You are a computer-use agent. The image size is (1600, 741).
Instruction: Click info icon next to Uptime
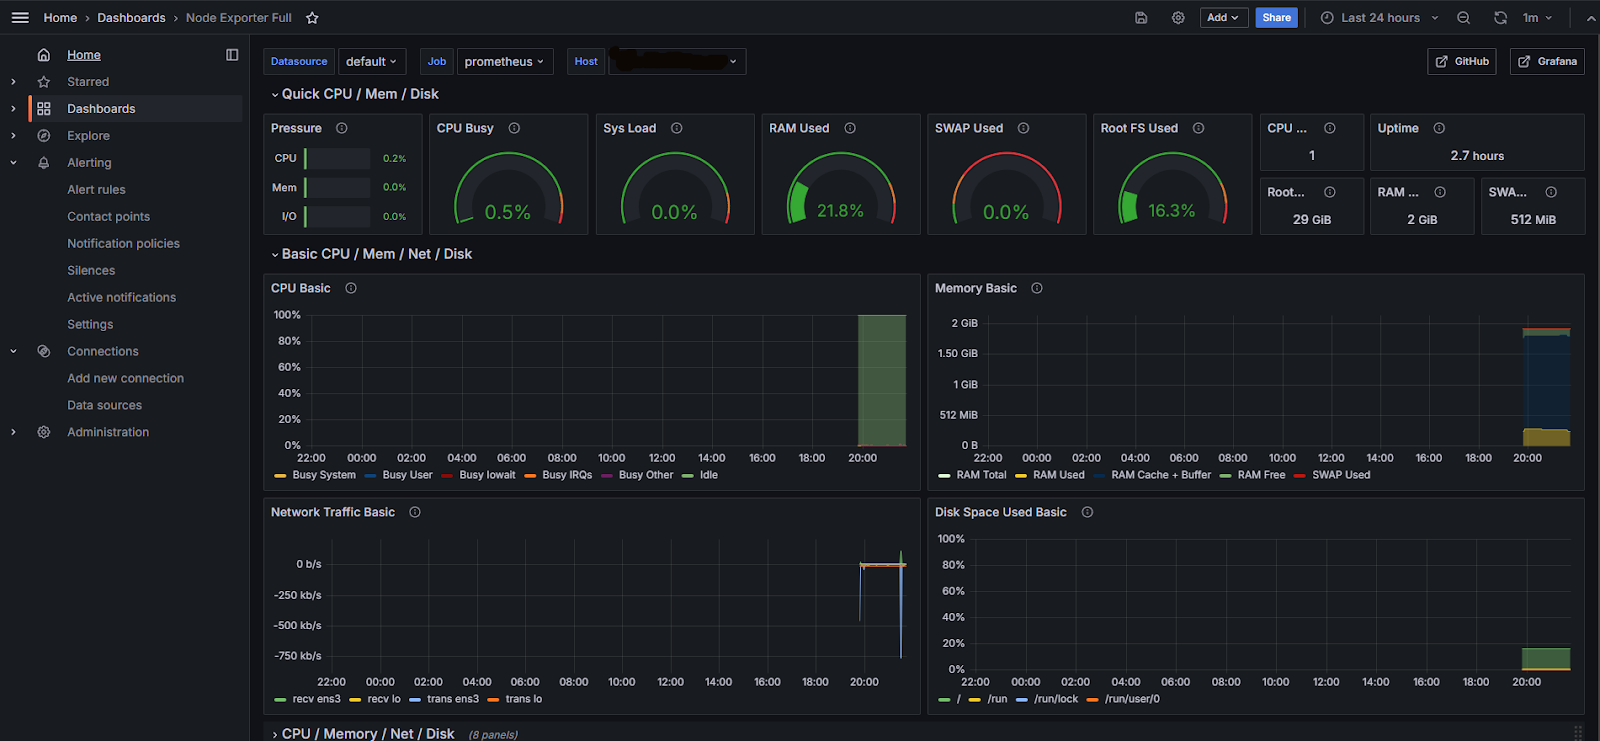coord(1439,128)
